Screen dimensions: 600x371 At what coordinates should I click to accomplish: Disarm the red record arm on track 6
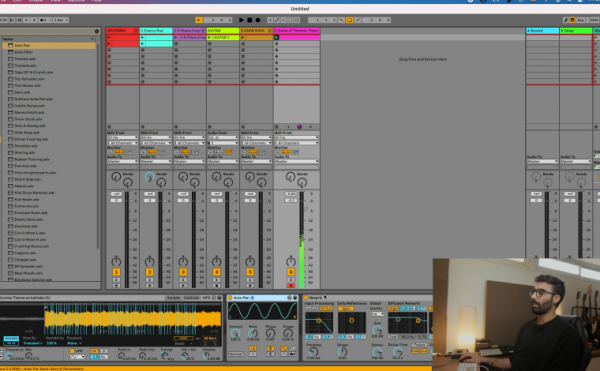[x=290, y=285]
